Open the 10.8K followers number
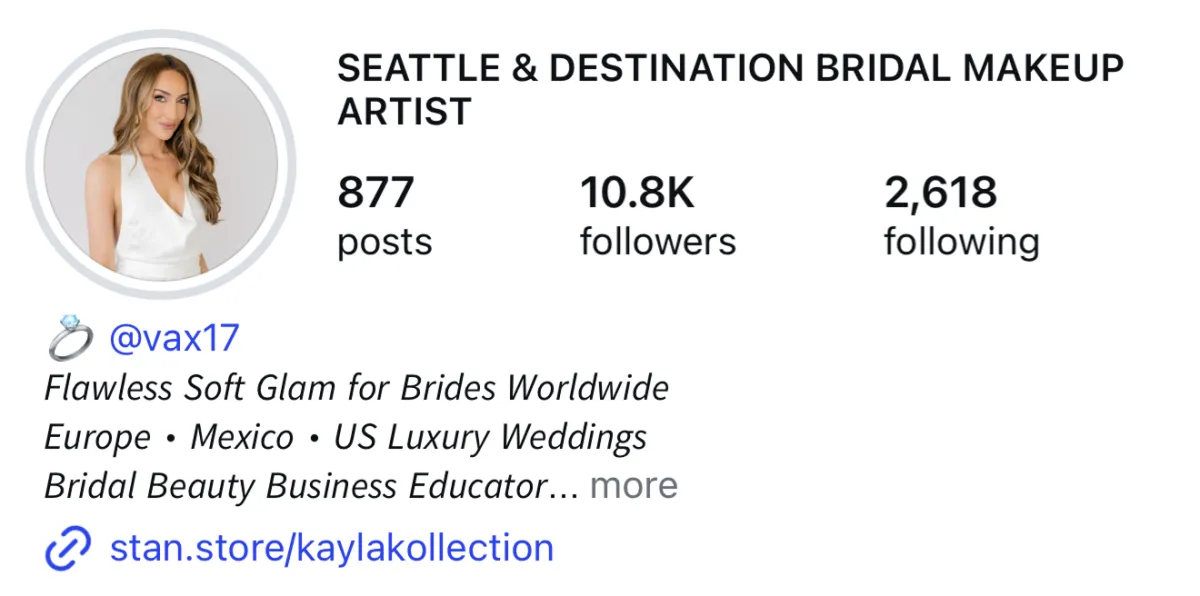 (637, 192)
